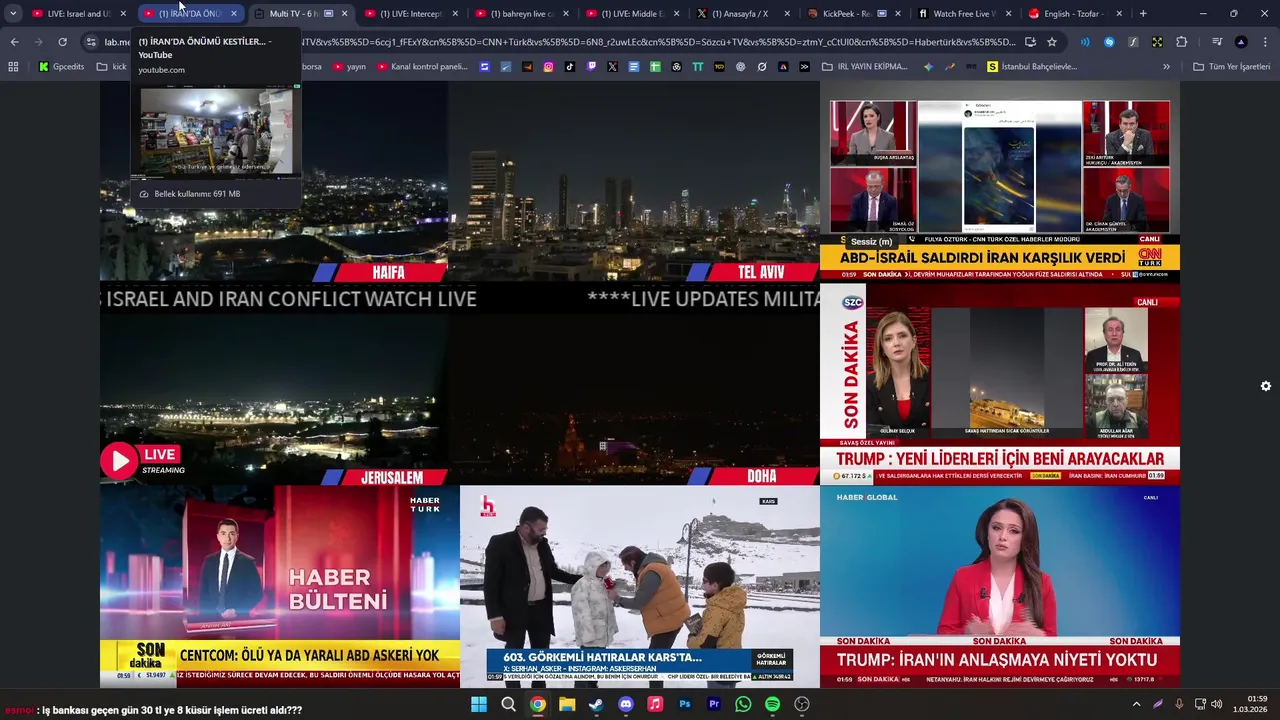The image size is (1280, 720).
Task: Click the CNN Türk stream tile
Action: (x=1000, y=182)
